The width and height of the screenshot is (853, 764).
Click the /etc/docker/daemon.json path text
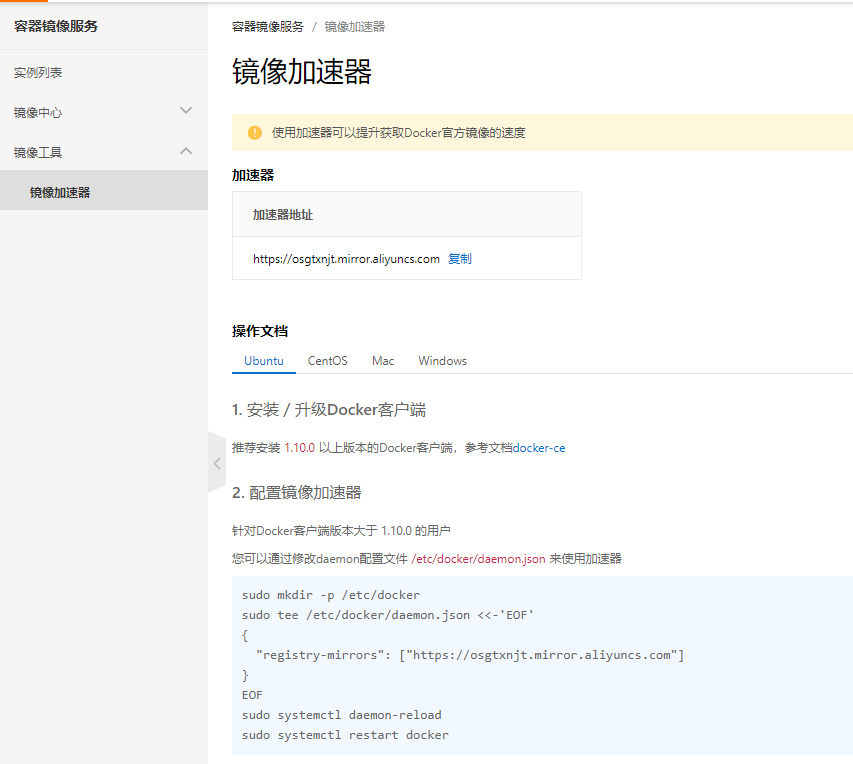(478, 559)
